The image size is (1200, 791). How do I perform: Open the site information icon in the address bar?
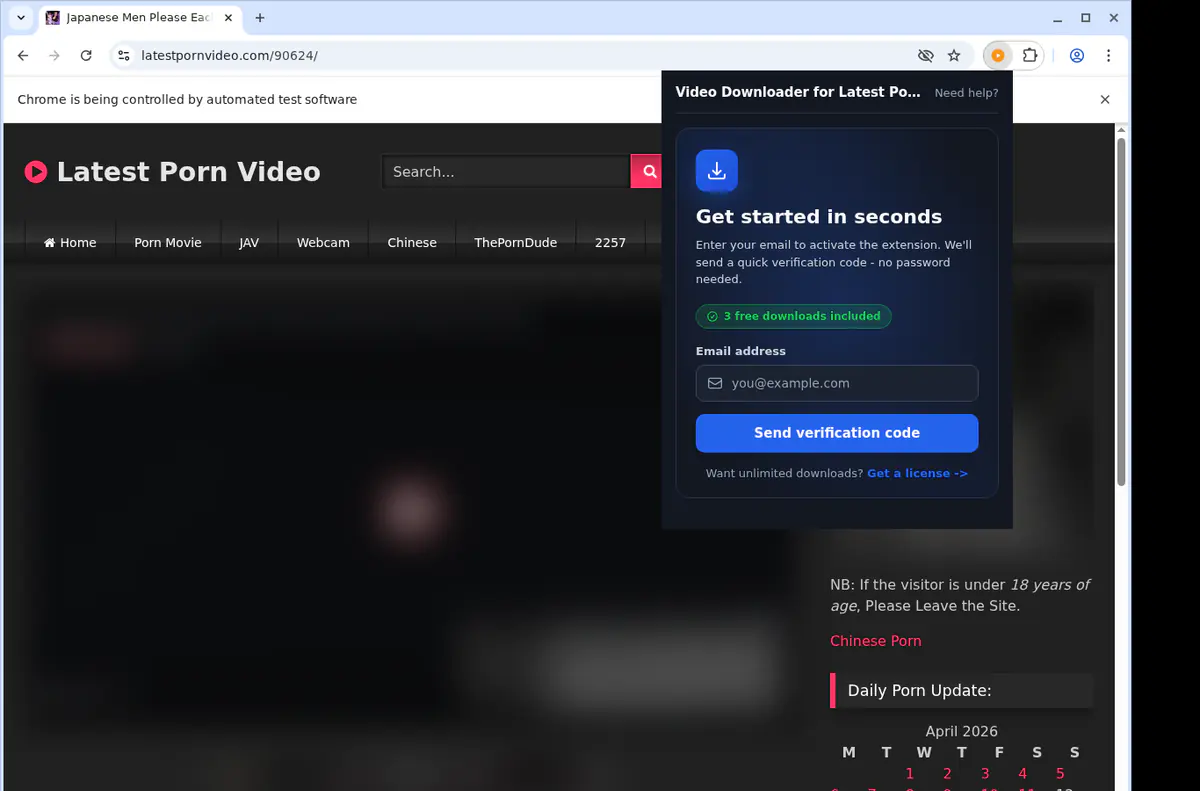tap(123, 56)
